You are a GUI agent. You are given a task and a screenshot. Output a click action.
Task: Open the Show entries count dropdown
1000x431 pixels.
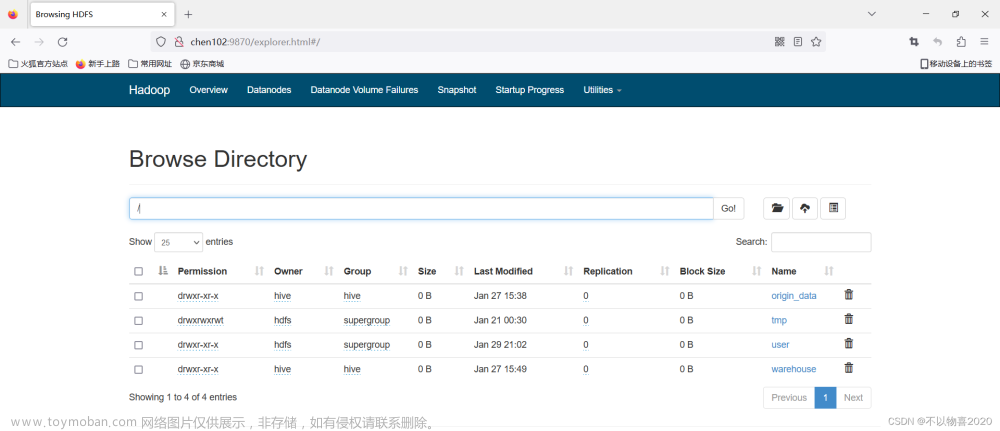coord(179,242)
